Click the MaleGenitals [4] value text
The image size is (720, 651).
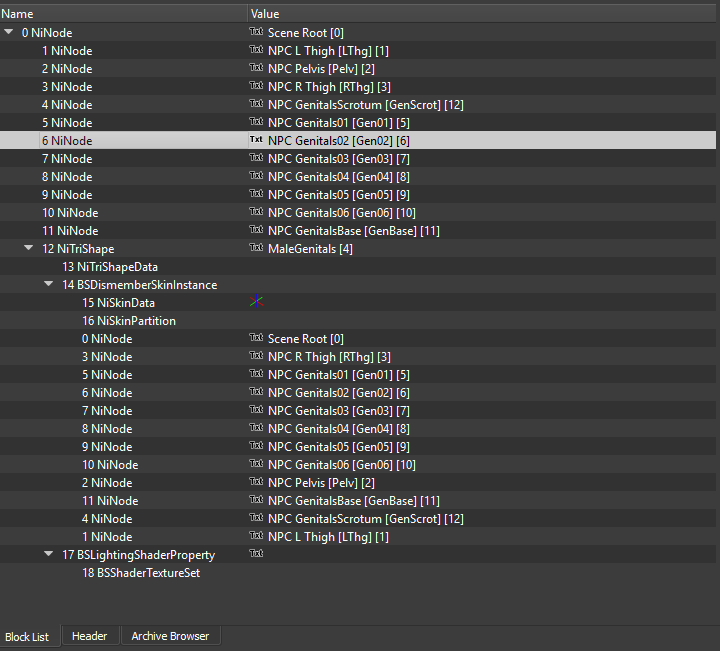click(310, 249)
